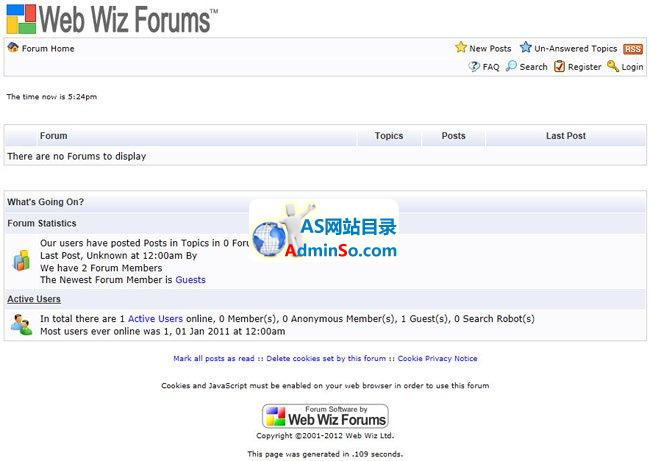Image resolution: width=650 pixels, height=461 pixels.
Task: Open the Forum Home link
Action: coord(48,49)
